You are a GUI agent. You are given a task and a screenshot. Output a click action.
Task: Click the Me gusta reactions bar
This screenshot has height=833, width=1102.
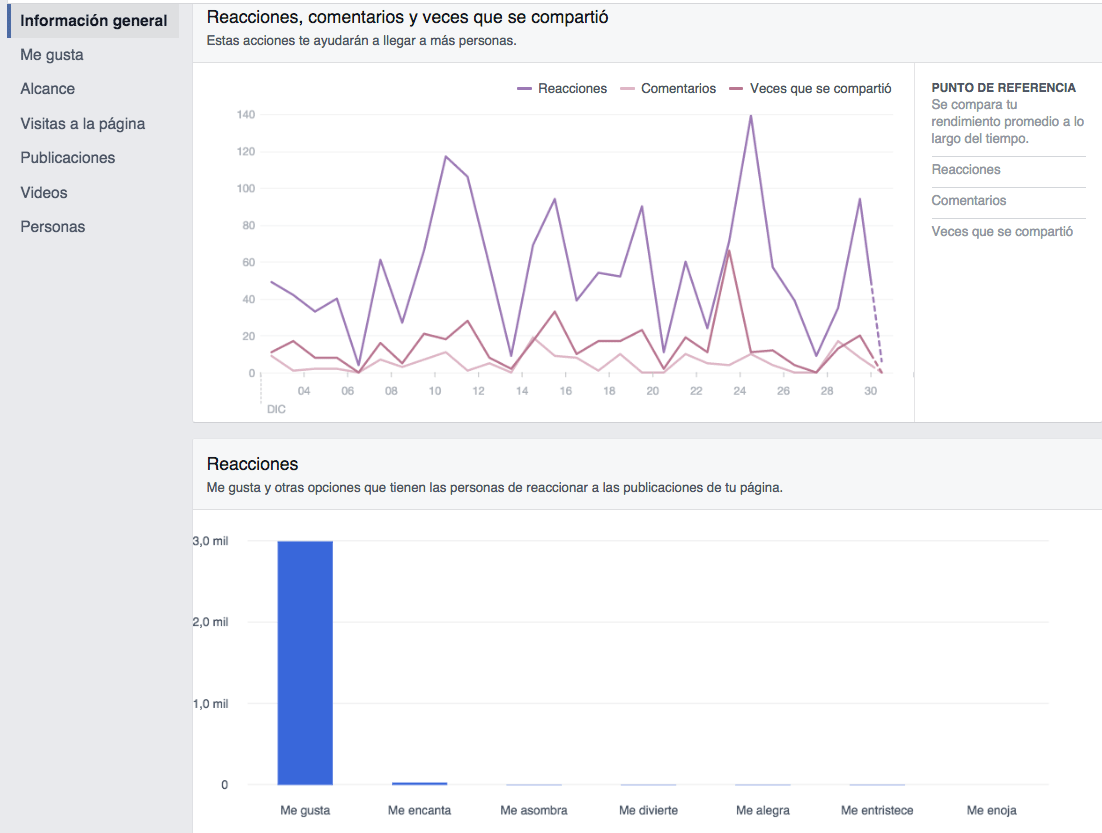tap(304, 660)
